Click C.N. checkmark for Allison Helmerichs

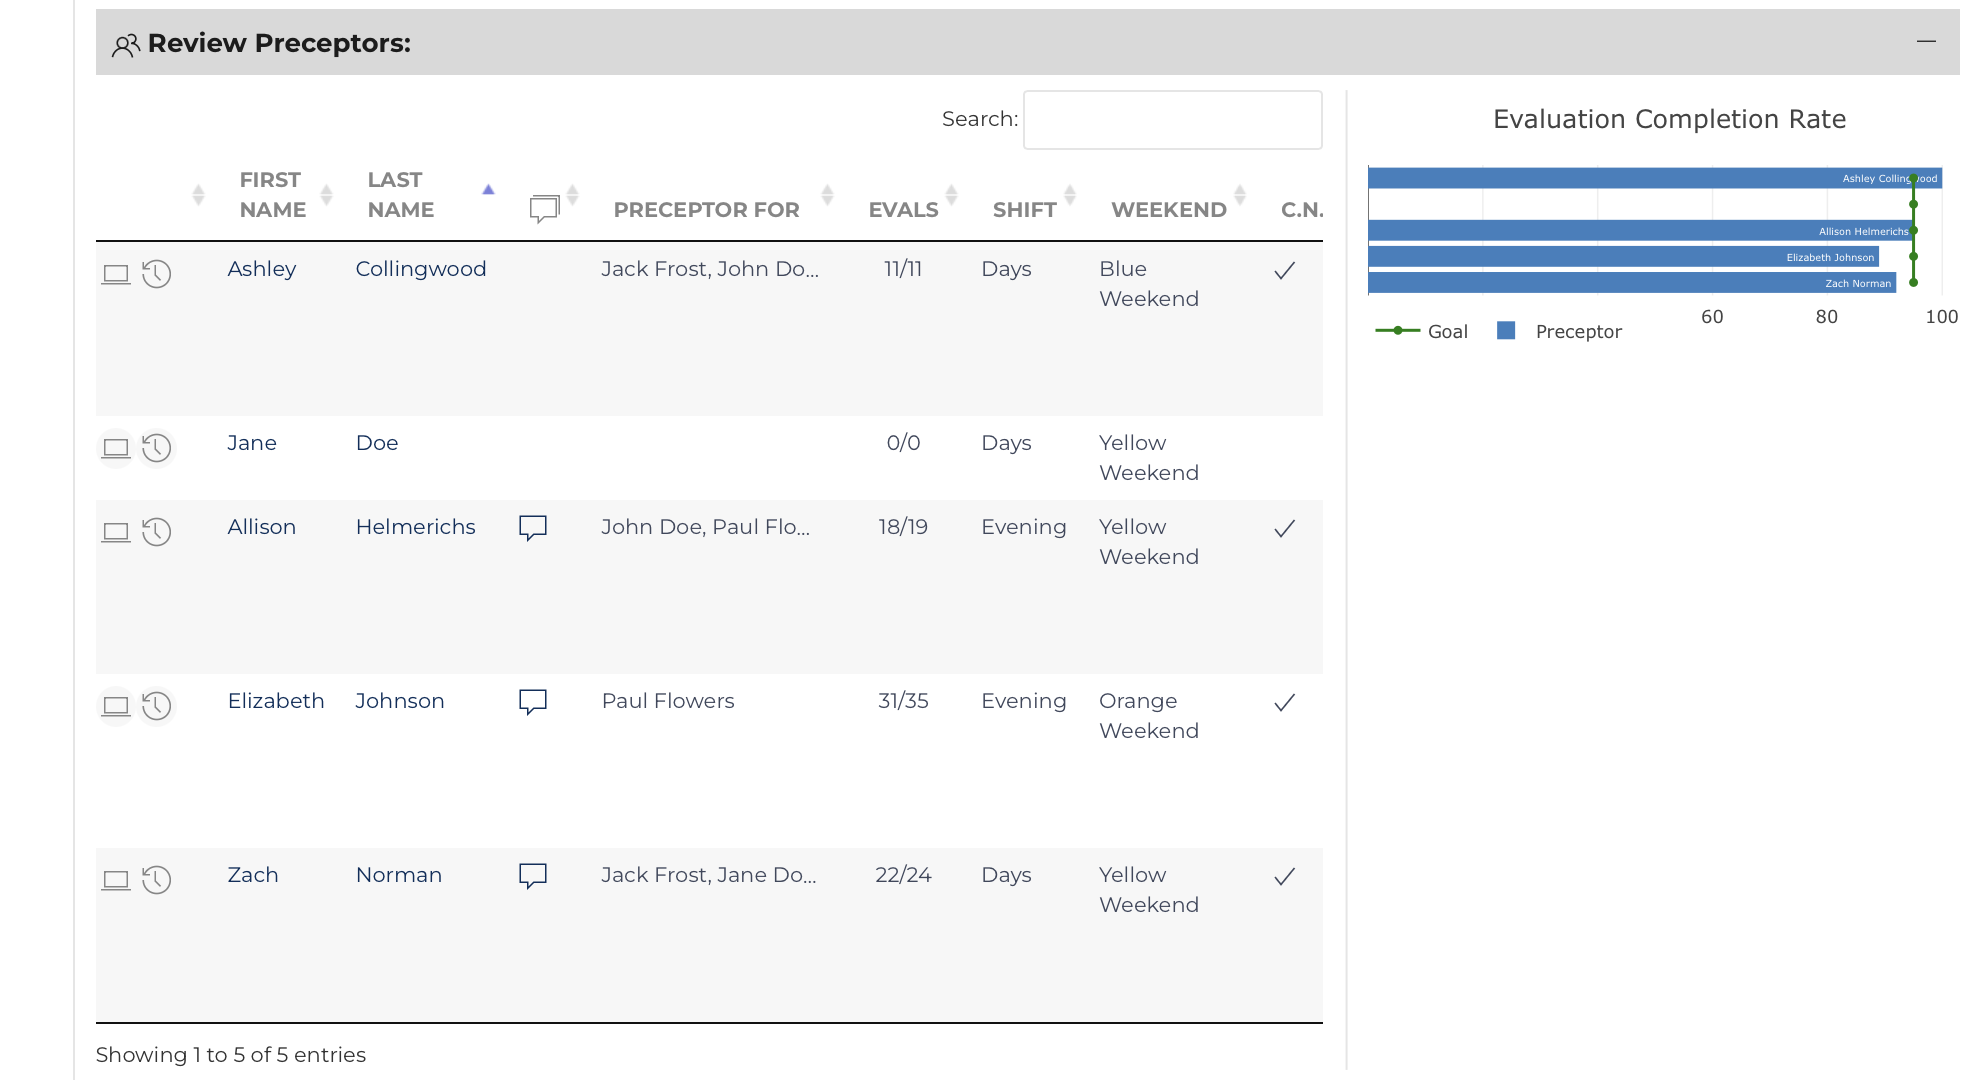(x=1285, y=528)
